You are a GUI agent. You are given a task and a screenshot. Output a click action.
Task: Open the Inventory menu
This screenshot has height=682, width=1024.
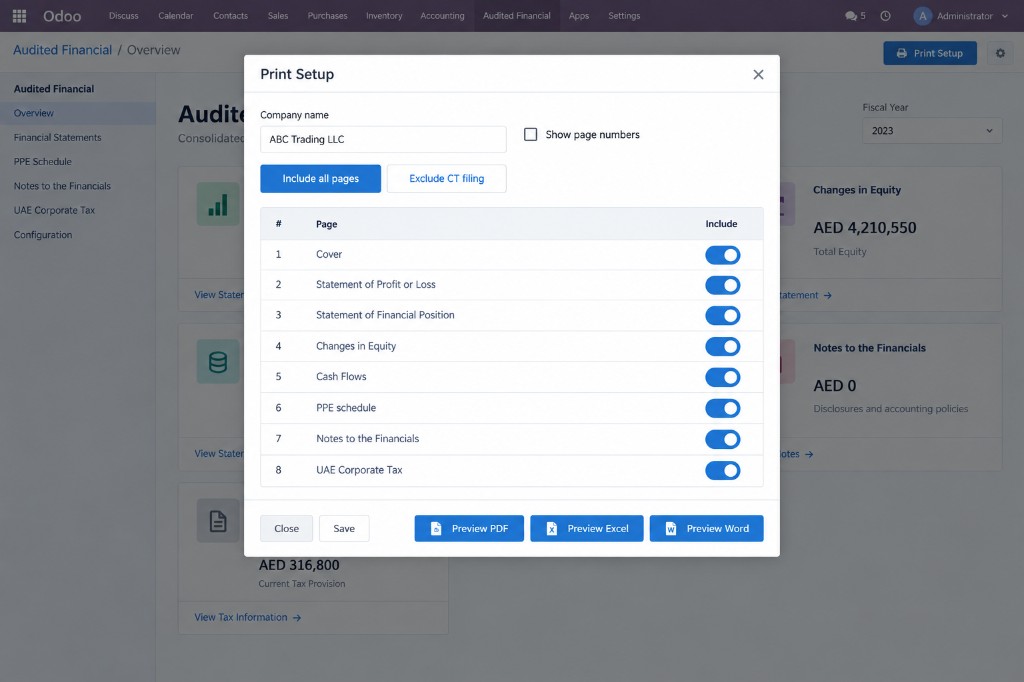pos(384,16)
